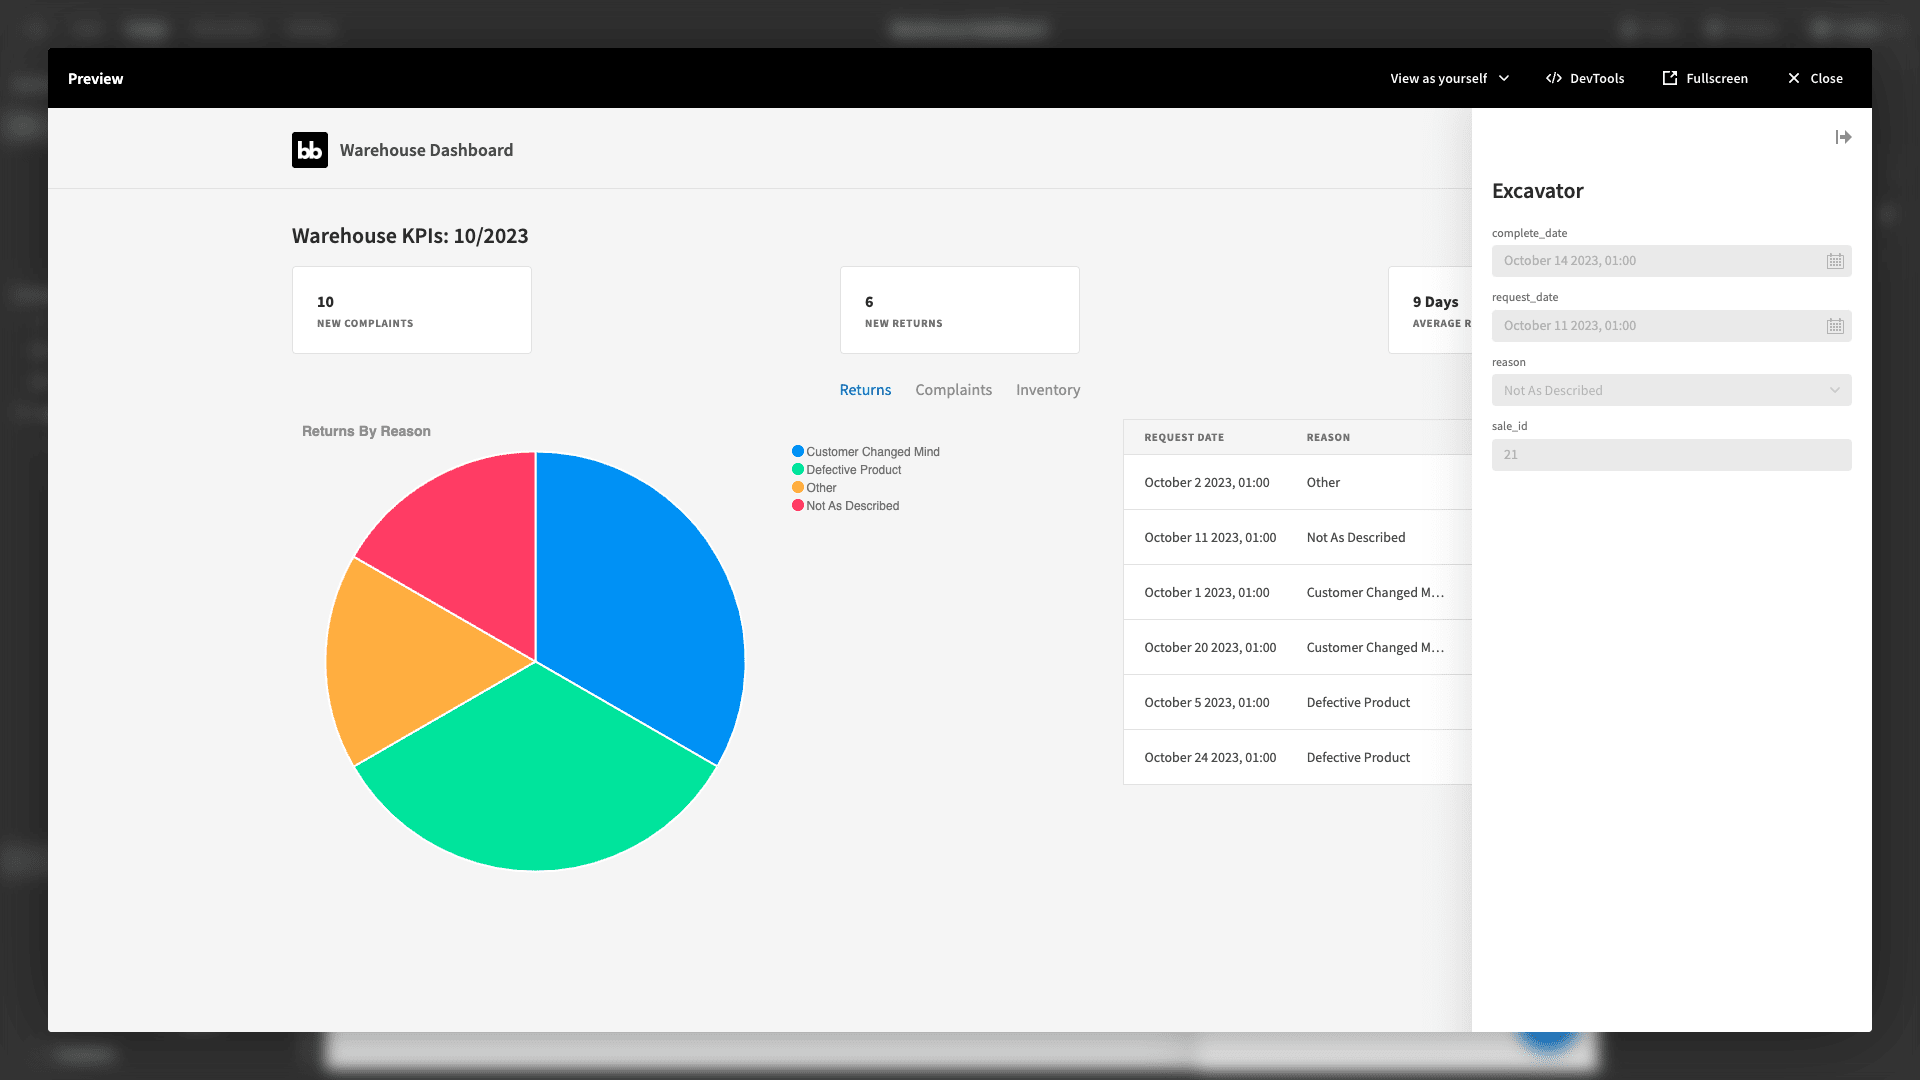Select the October 5 2023 Defective Product row

point(1297,702)
